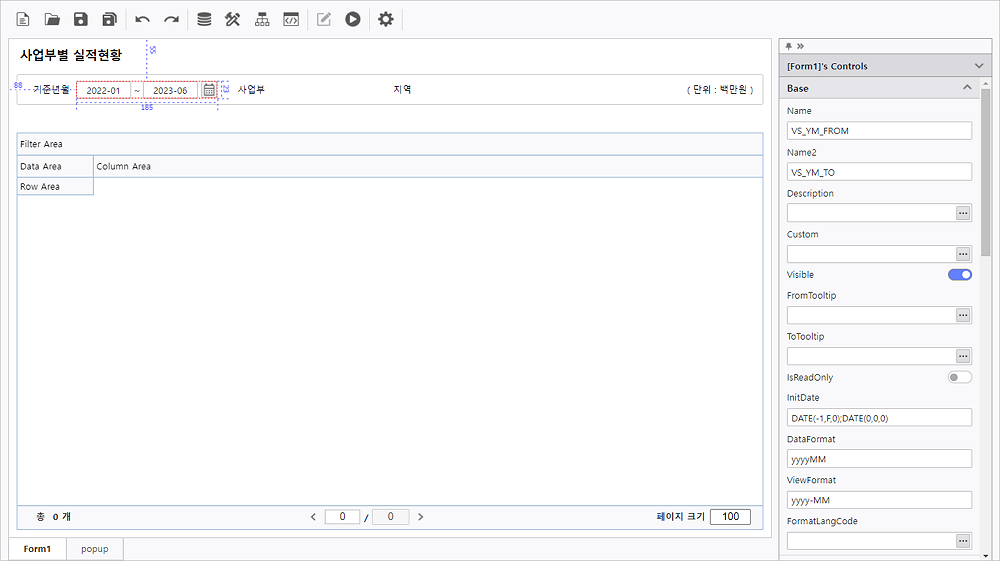Open a file with the folder icon
This screenshot has width=1000, height=561.
(52, 19)
